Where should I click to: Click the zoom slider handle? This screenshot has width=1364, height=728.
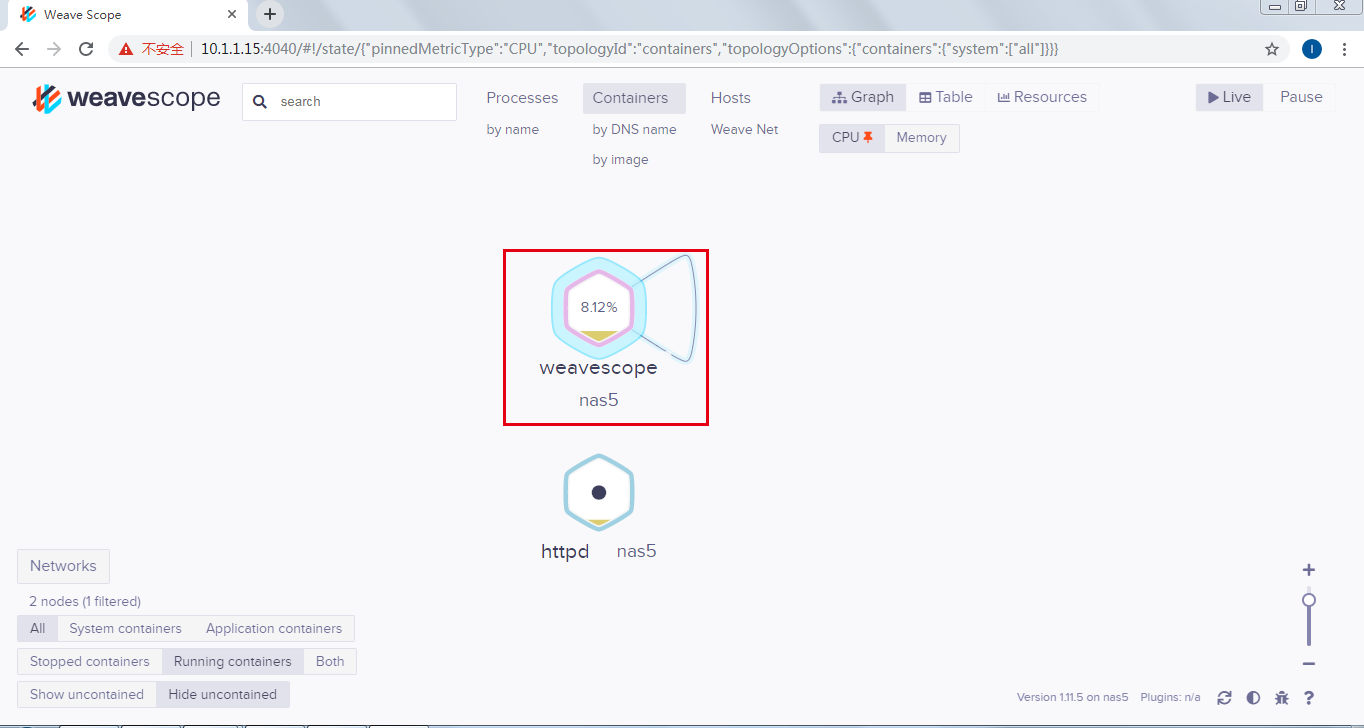point(1308,600)
